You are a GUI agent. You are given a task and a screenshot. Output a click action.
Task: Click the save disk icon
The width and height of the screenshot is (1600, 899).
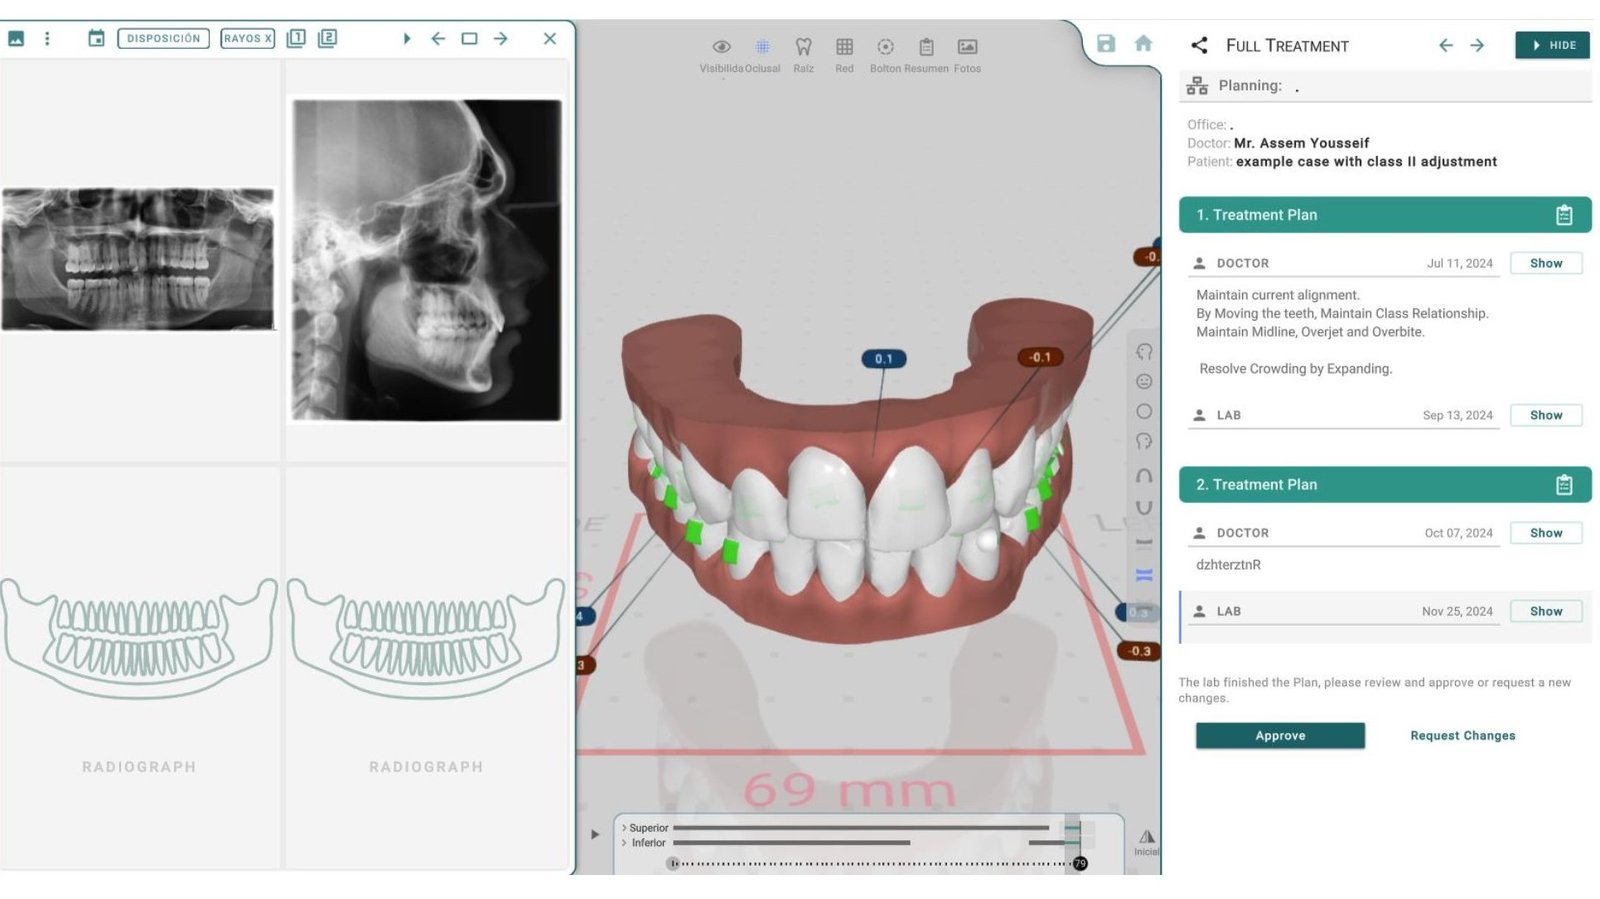click(1105, 43)
